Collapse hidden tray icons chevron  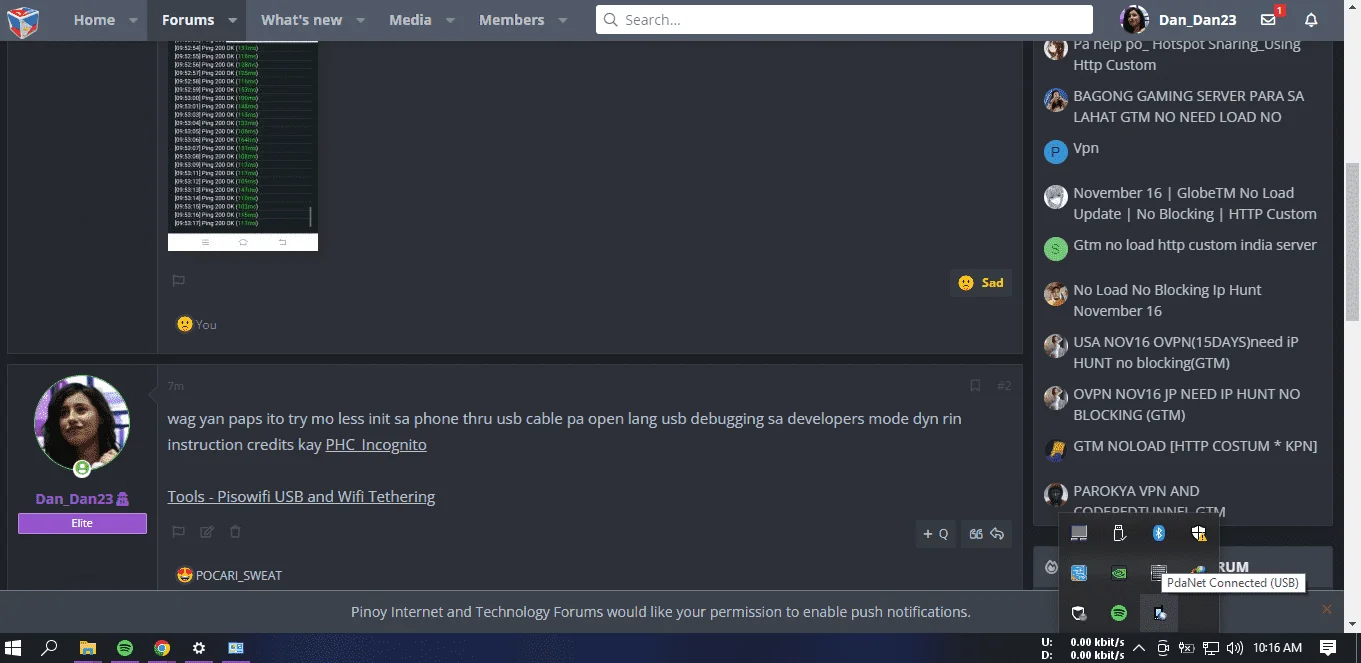tap(1139, 648)
